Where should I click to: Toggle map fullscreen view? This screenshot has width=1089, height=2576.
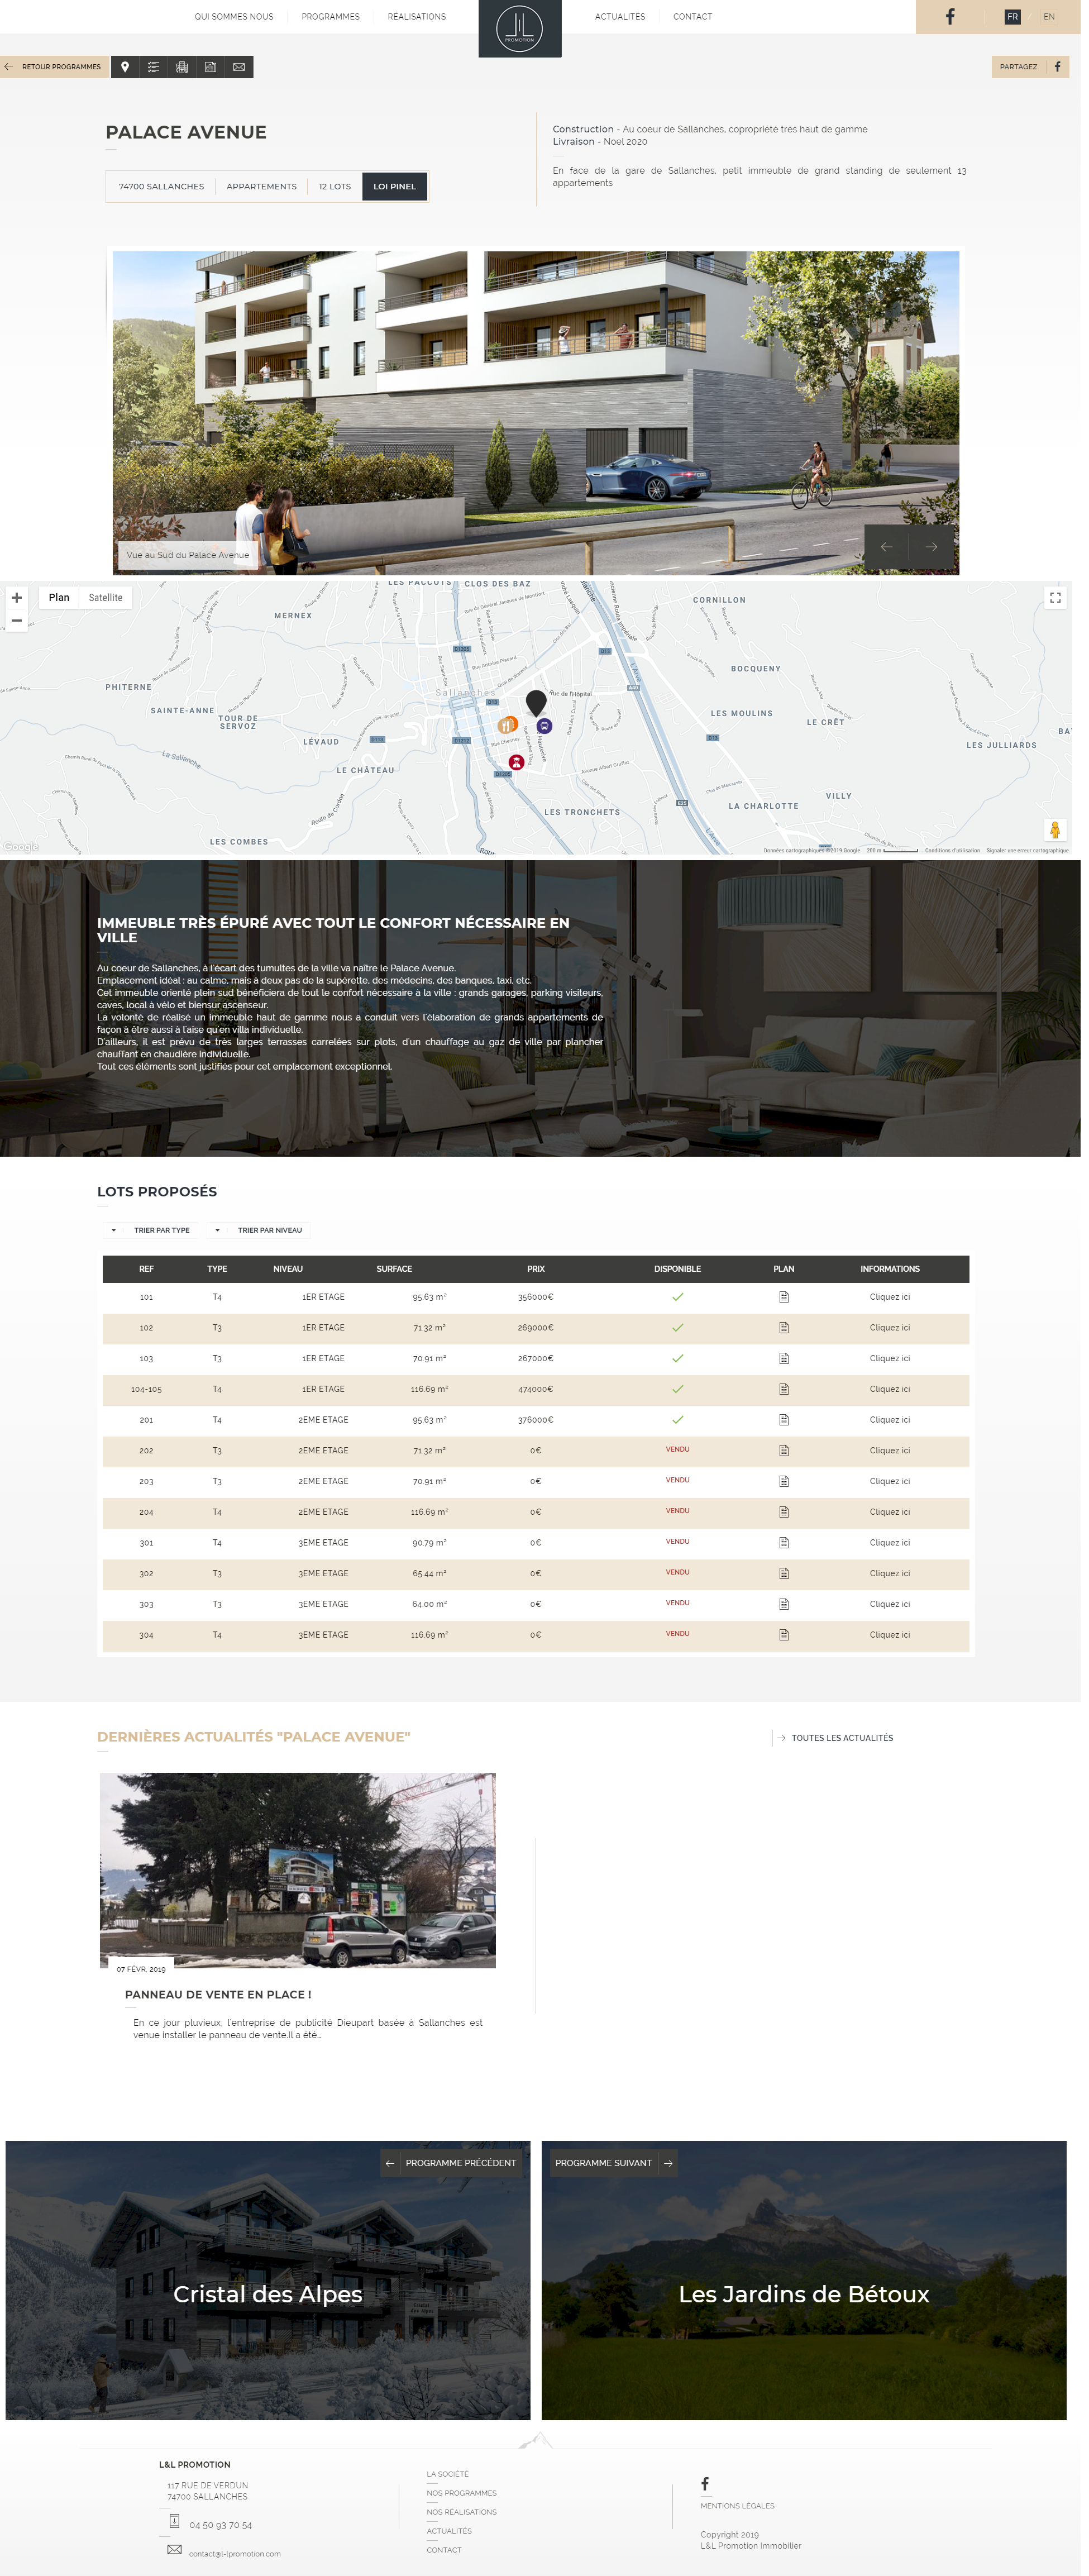[1055, 597]
